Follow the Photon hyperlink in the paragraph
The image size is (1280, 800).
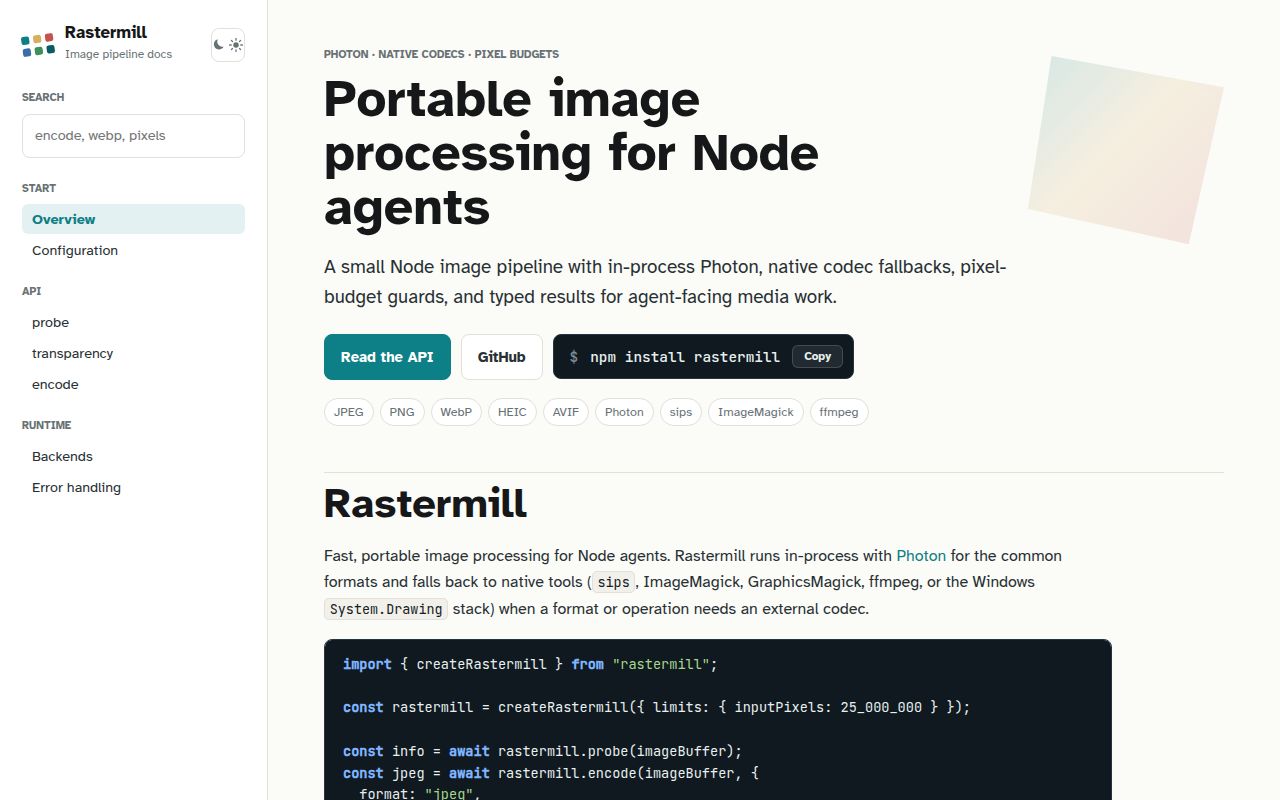click(921, 556)
